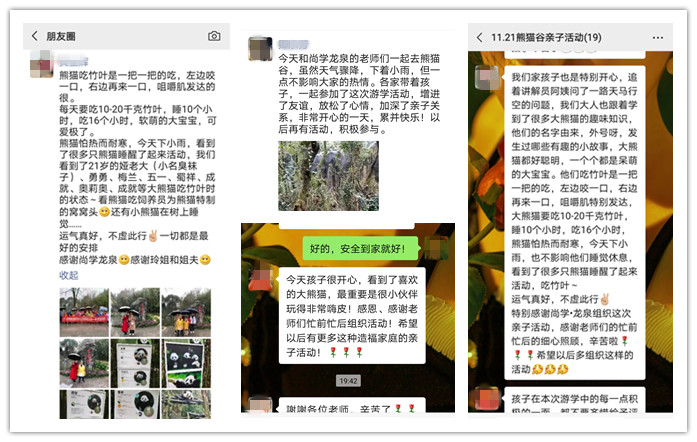Tap the green 好的，安全到家就好 message bubble
This screenshot has width=697, height=442.
(x=355, y=246)
